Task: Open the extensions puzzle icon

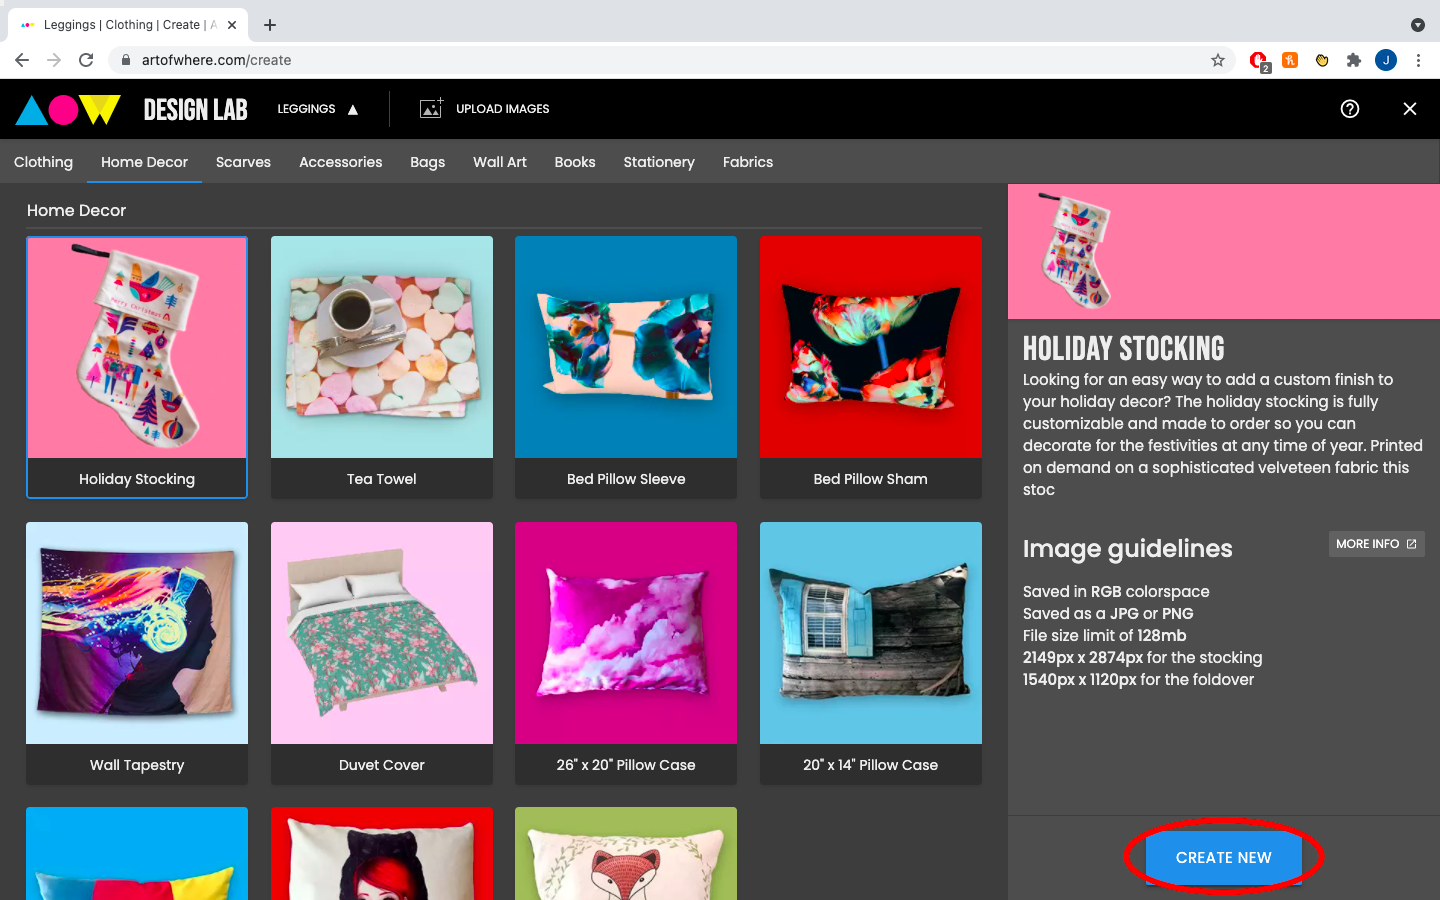Action: point(1354,60)
